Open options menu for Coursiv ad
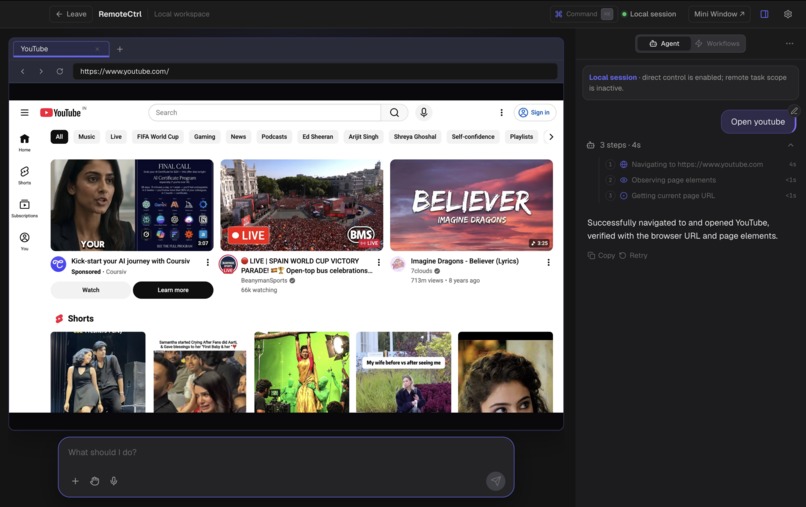Viewport: 806px width, 507px height. pos(208,262)
